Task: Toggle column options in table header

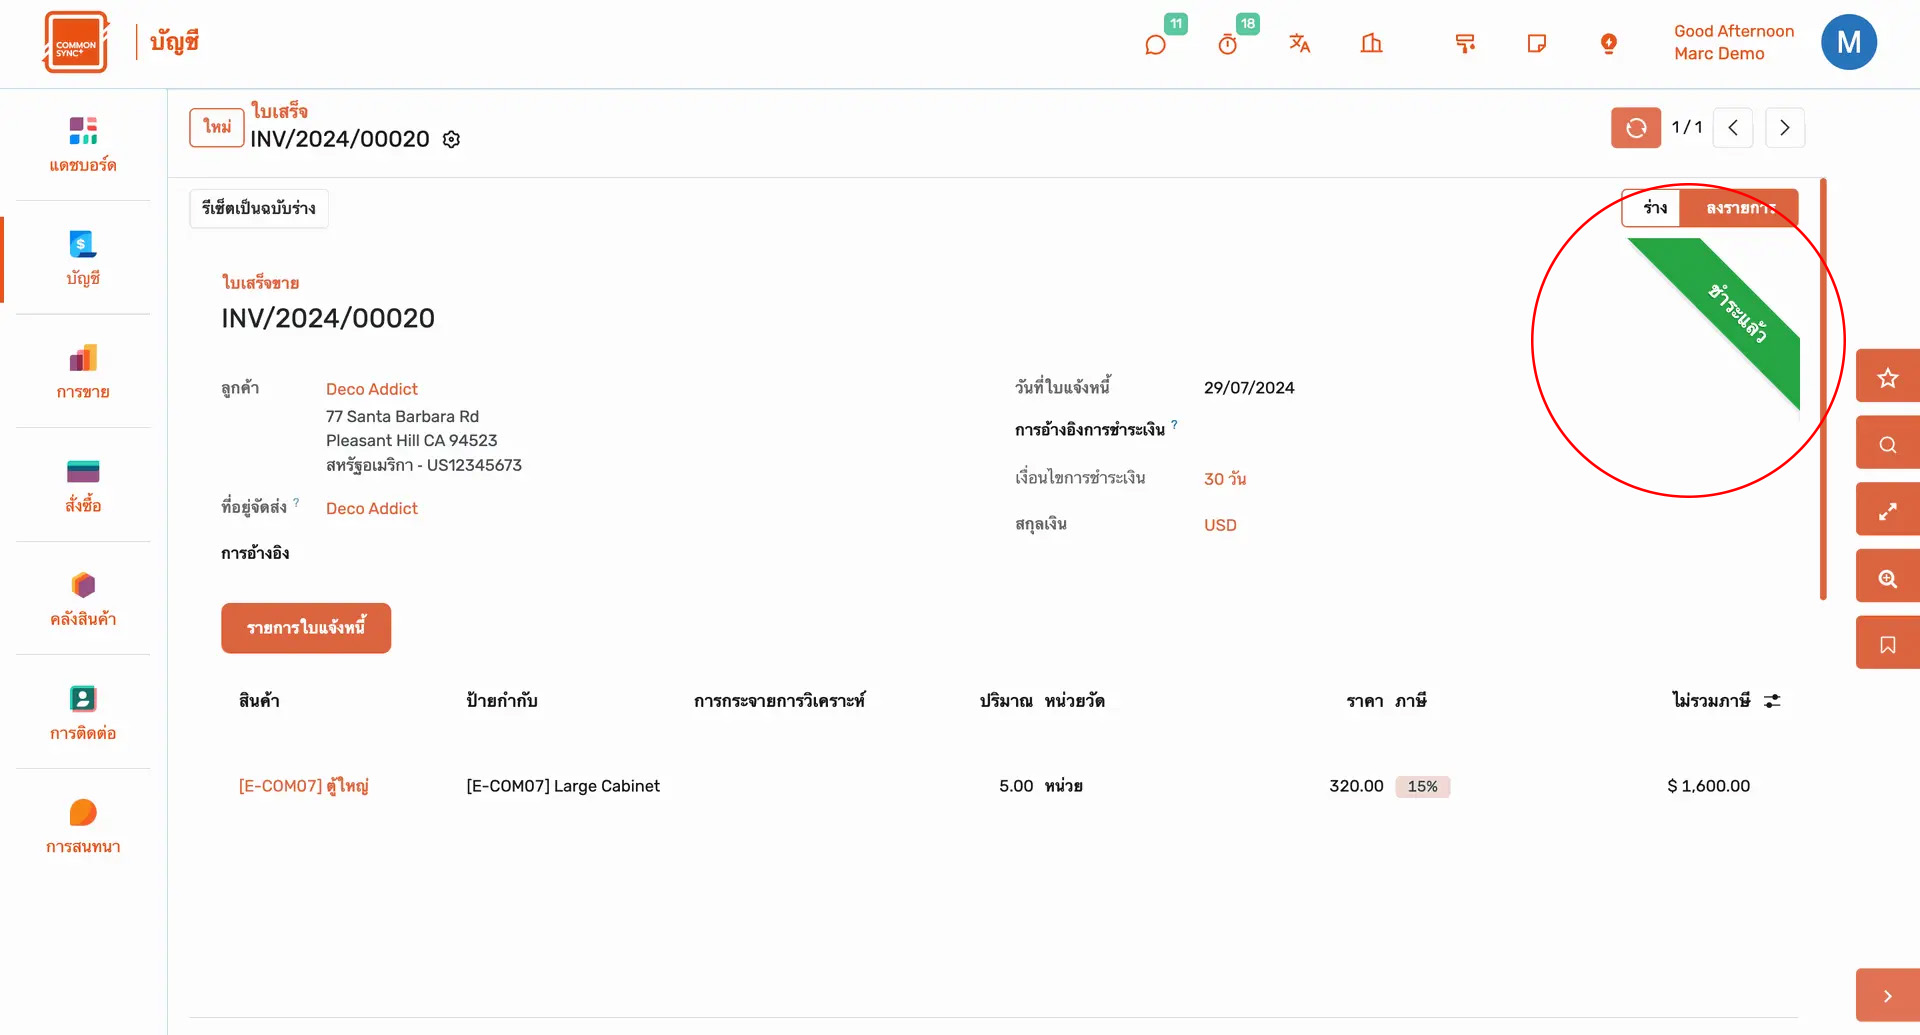Action: tap(1772, 701)
